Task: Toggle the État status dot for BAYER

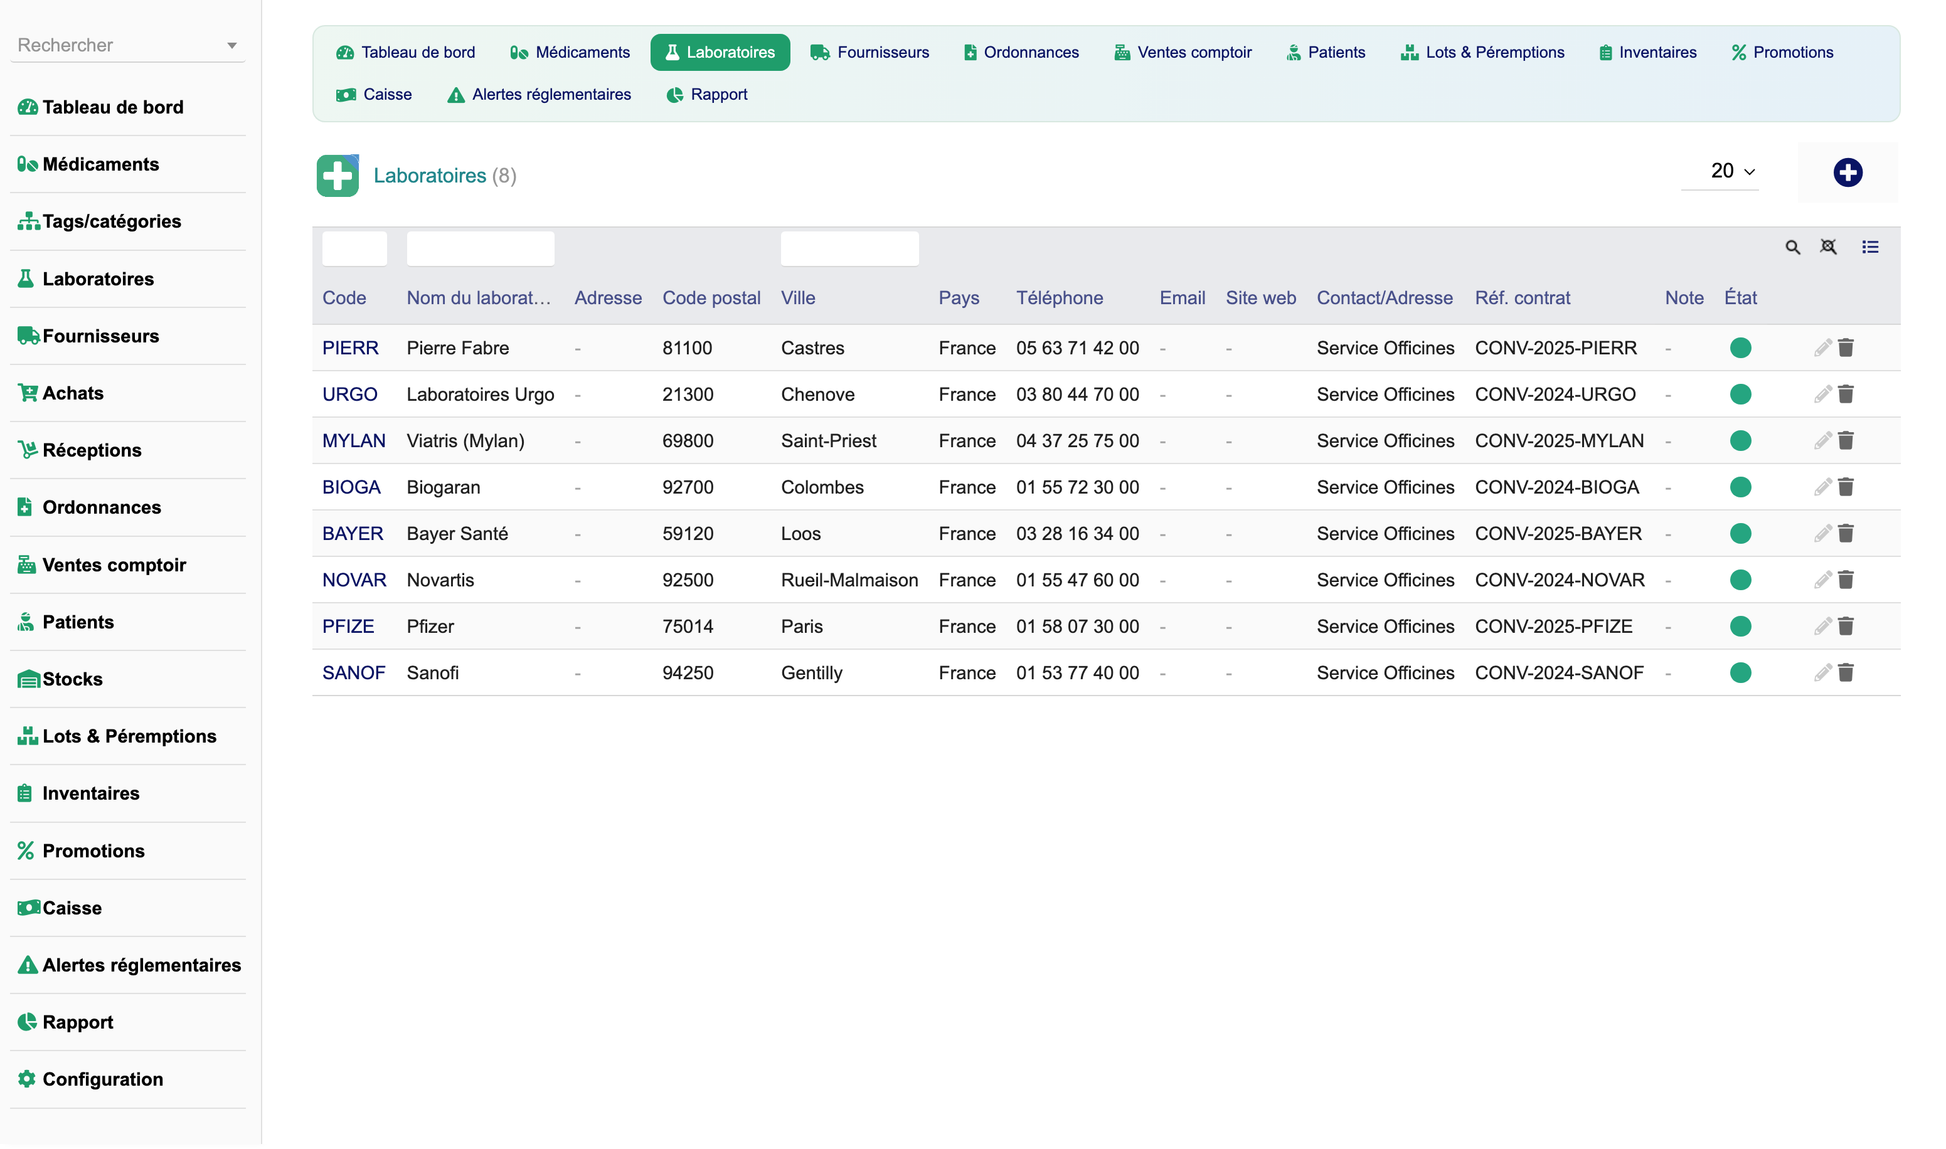Action: [1740, 534]
